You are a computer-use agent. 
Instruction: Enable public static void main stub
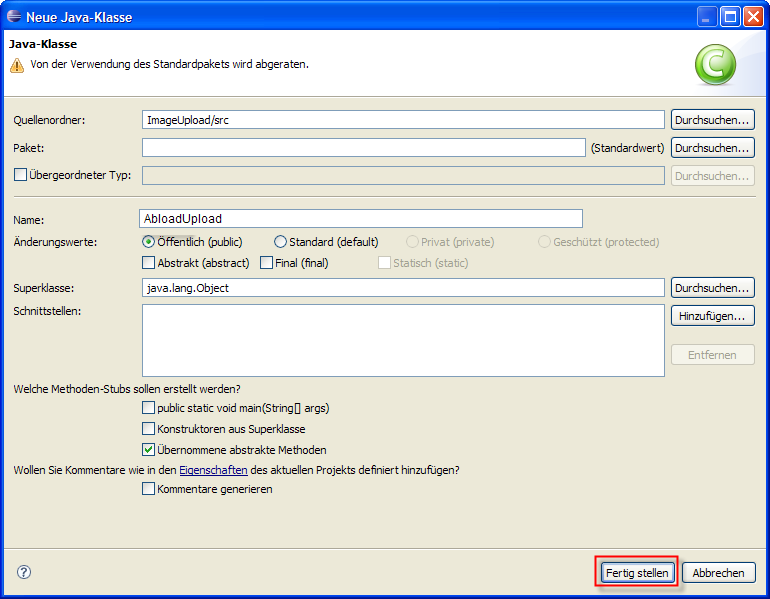click(x=149, y=408)
